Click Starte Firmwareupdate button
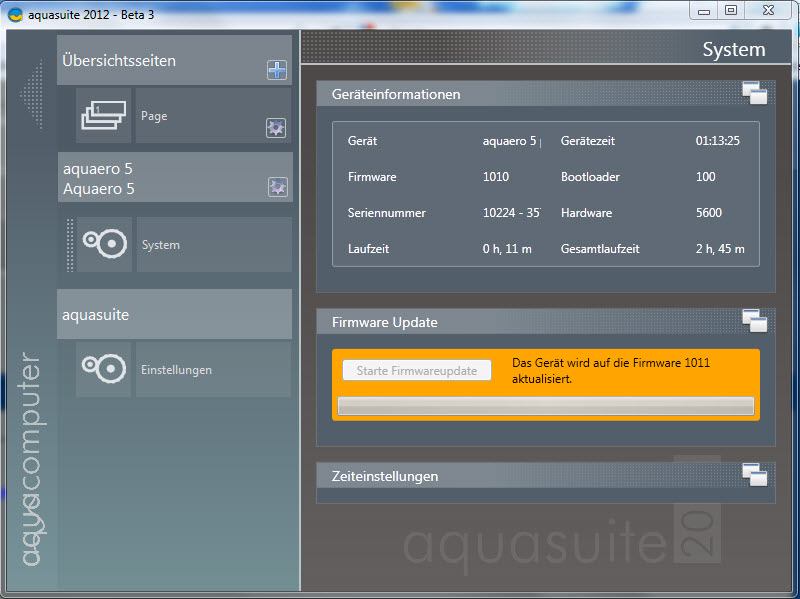Screen dimensions: 800x599 click(x=417, y=370)
